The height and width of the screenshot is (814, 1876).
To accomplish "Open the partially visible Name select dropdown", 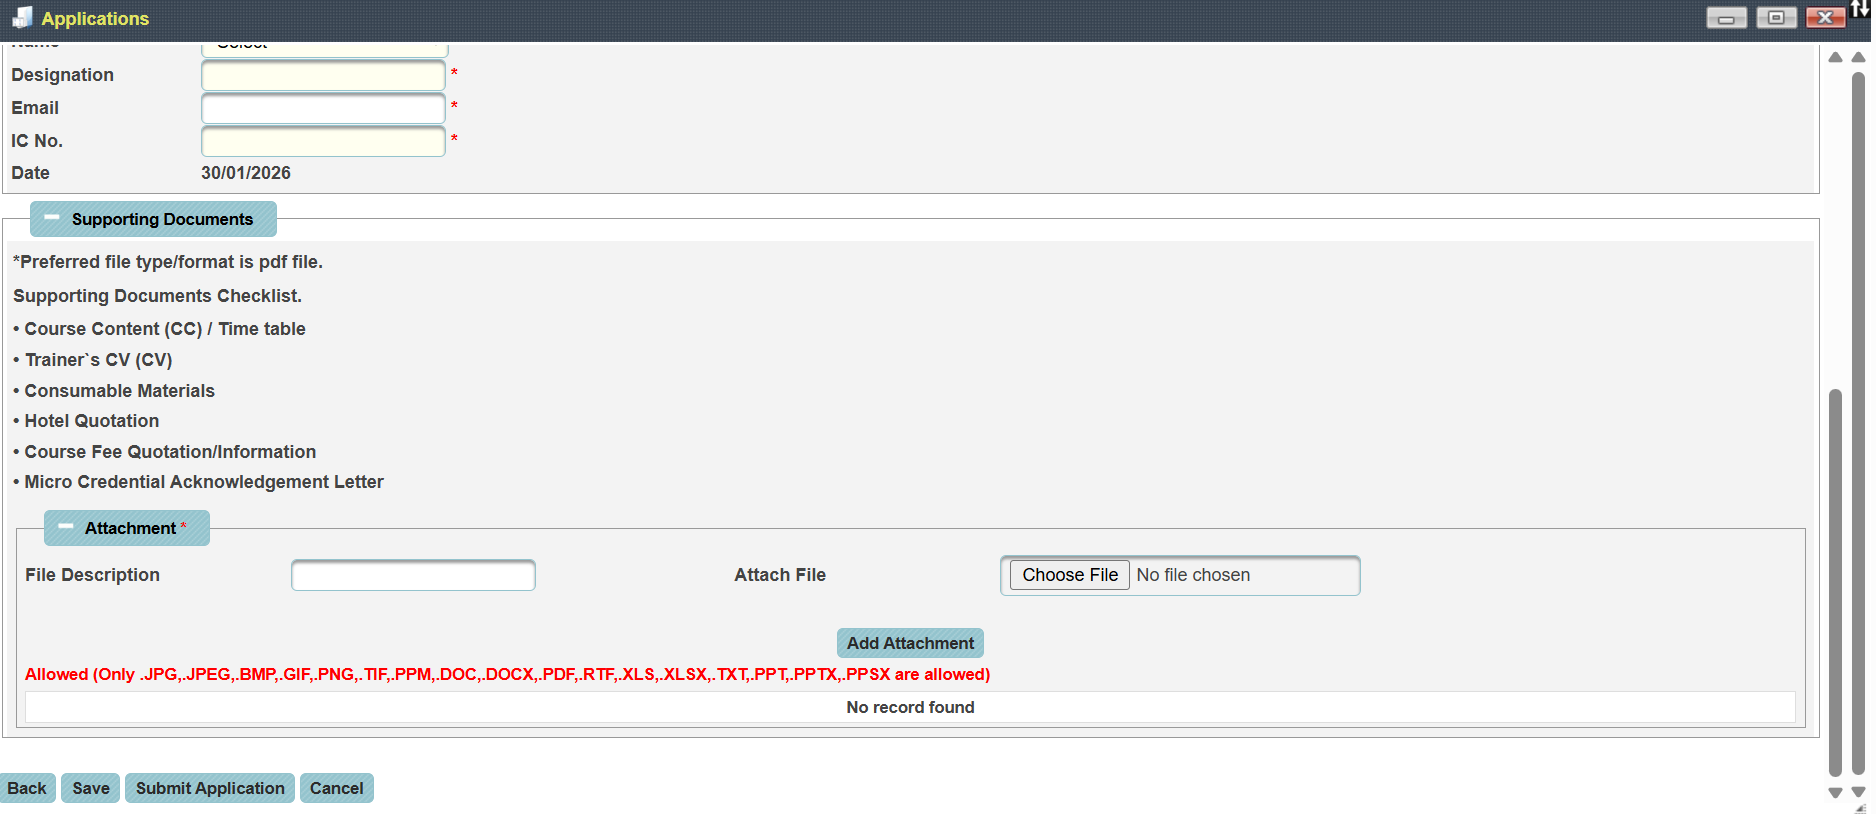I will [x=324, y=47].
